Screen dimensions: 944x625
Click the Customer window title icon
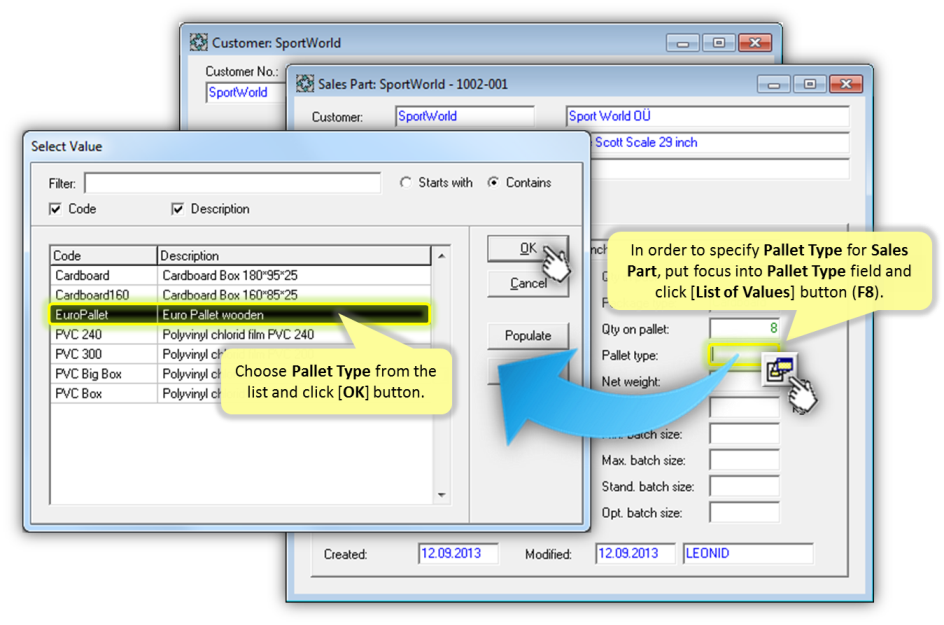[199, 42]
